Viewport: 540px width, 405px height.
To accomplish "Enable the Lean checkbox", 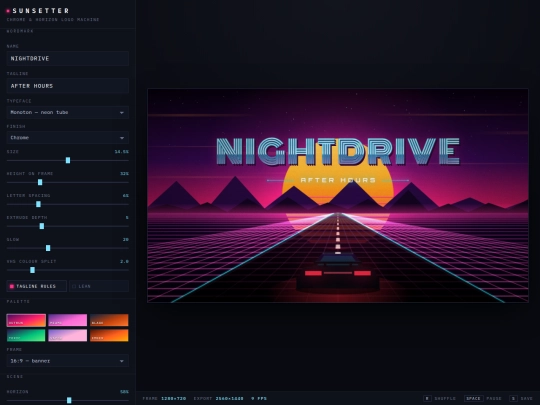I will (x=99, y=286).
